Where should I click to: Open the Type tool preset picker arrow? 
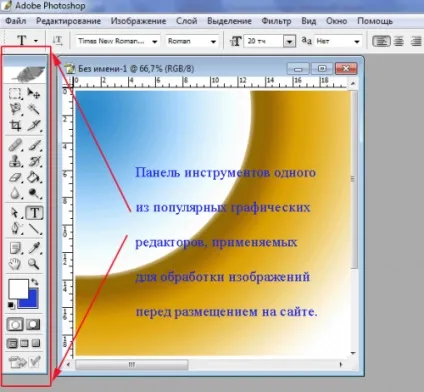(36, 41)
